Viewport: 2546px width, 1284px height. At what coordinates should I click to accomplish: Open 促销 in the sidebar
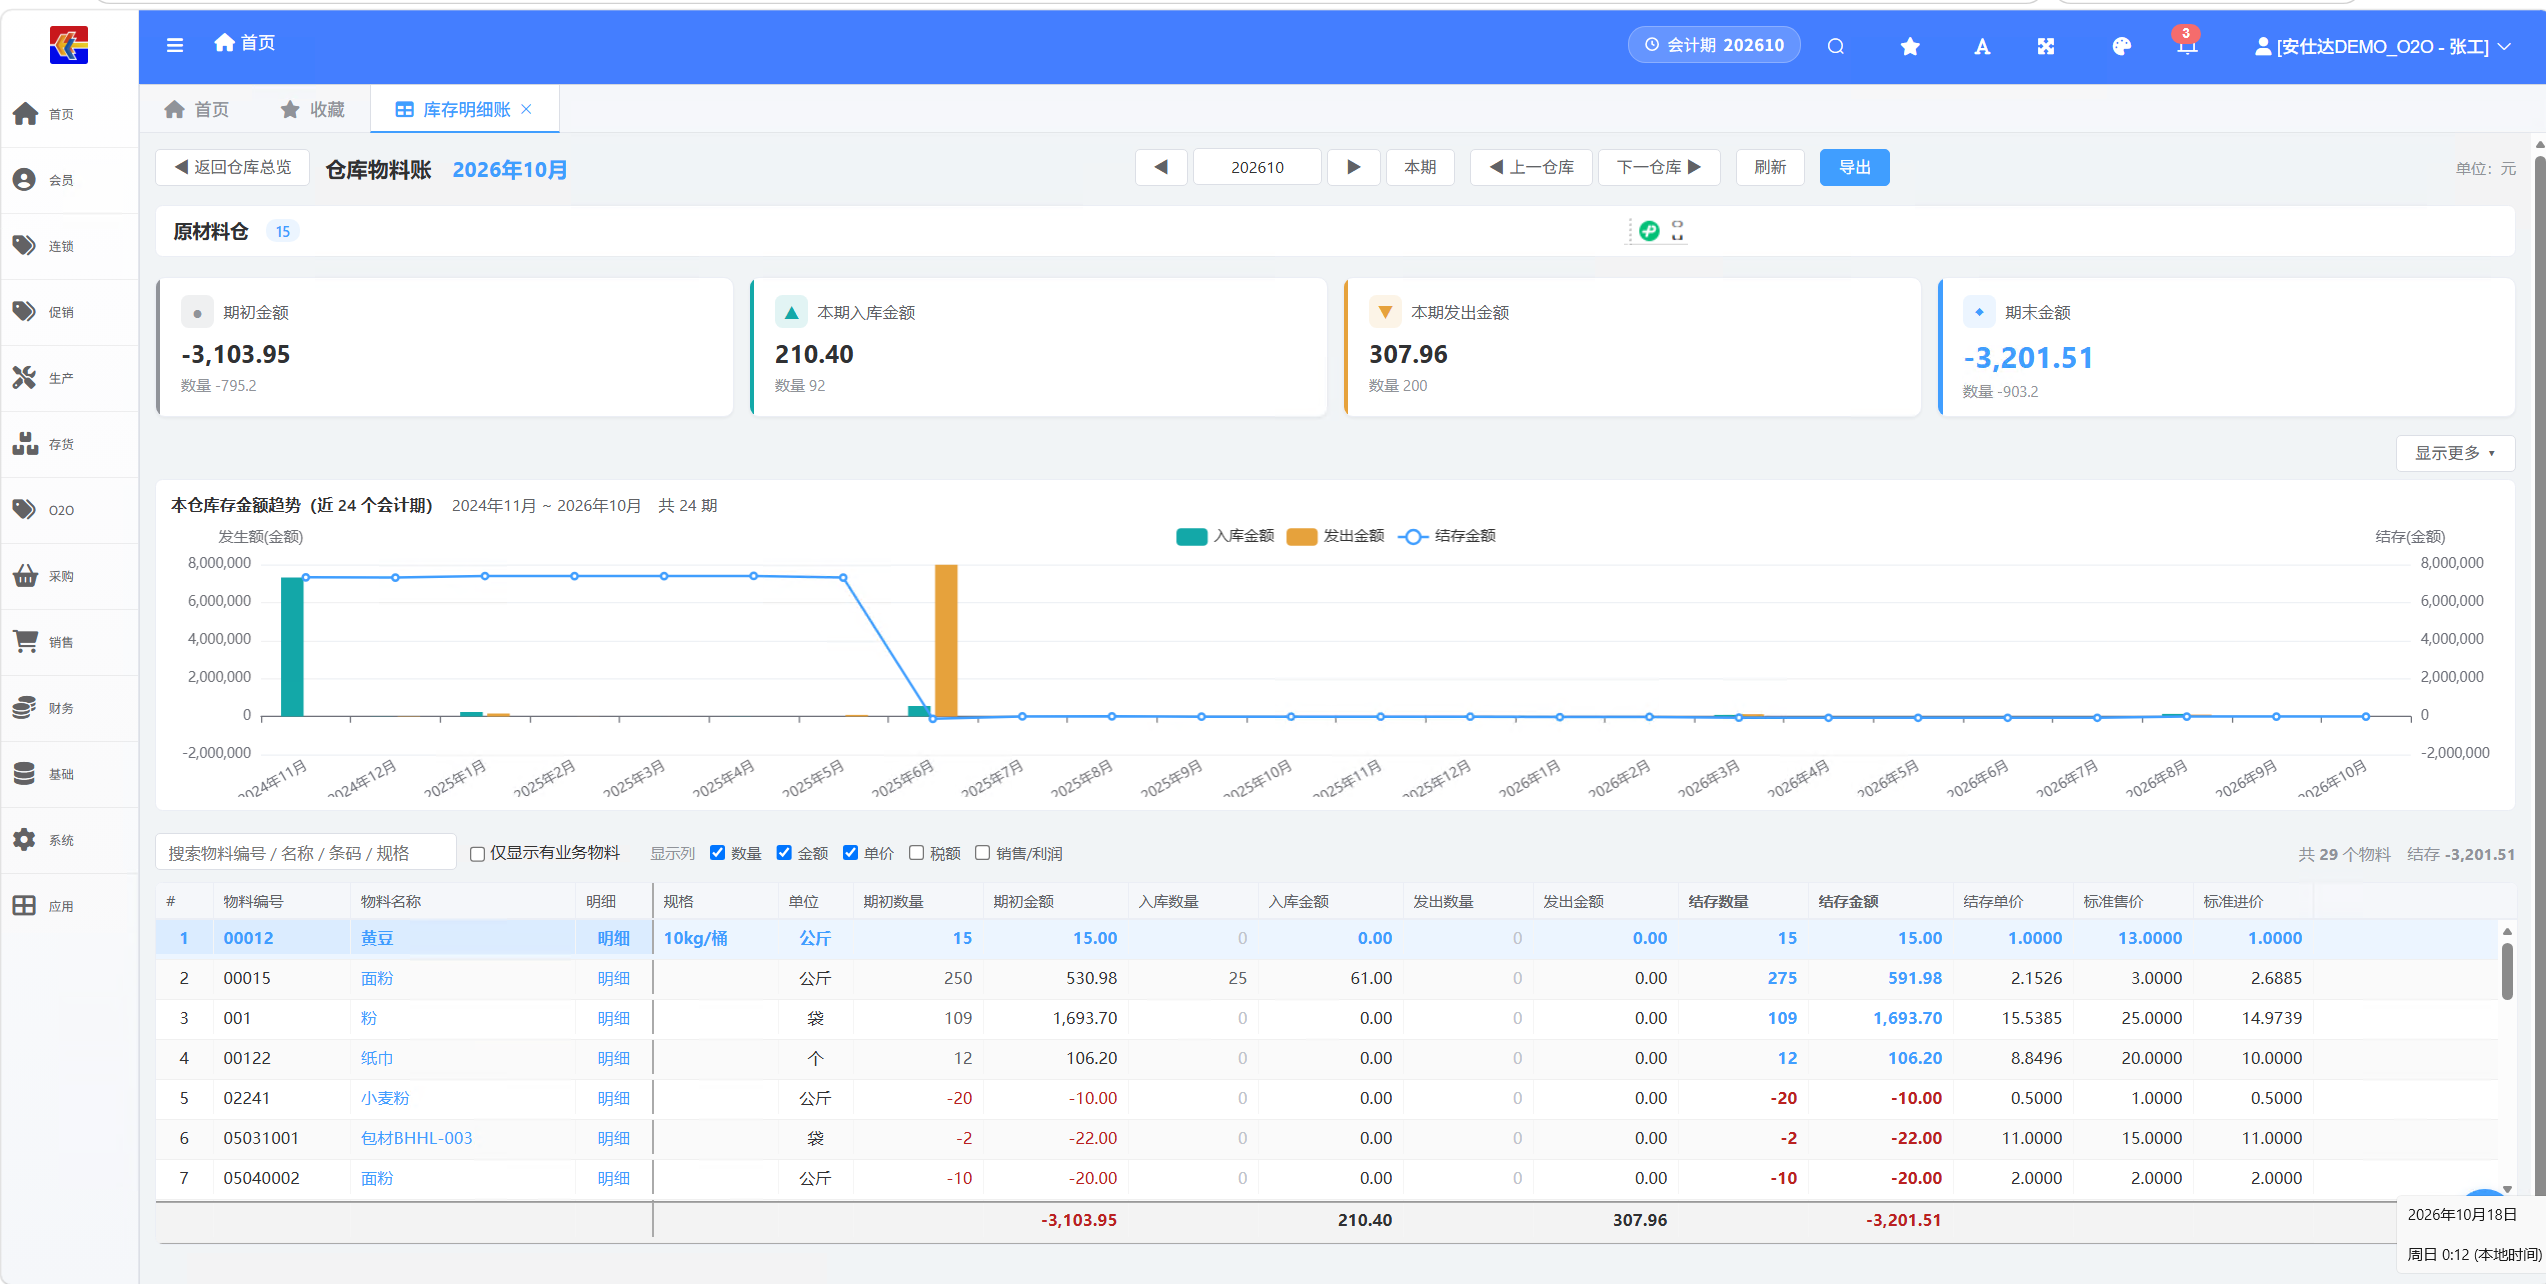pyautogui.click(x=69, y=312)
